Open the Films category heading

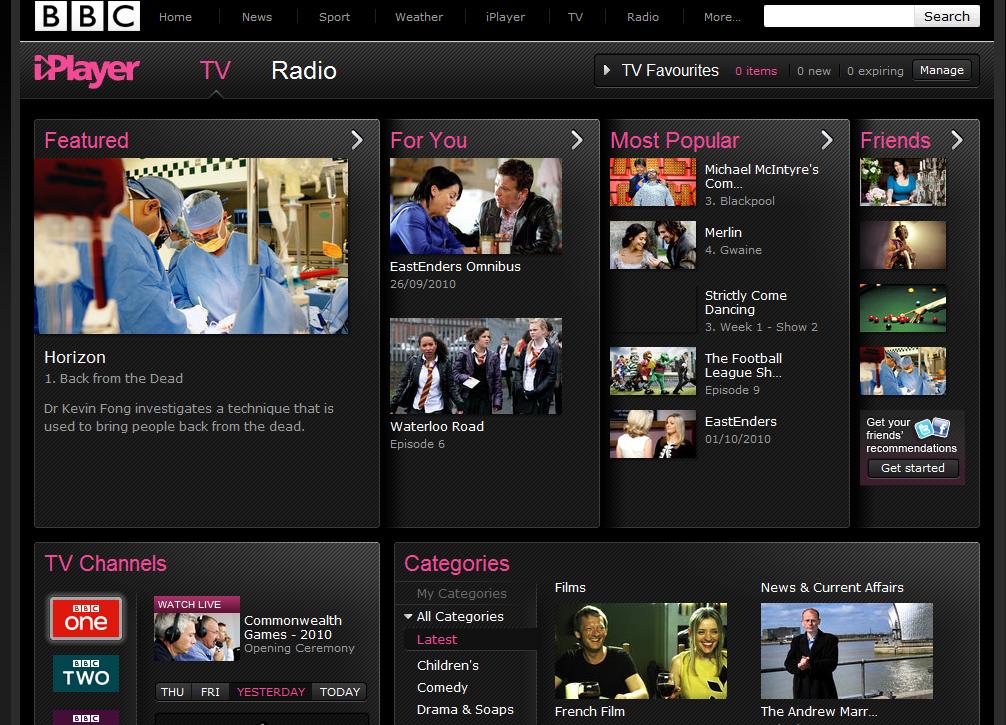click(570, 587)
